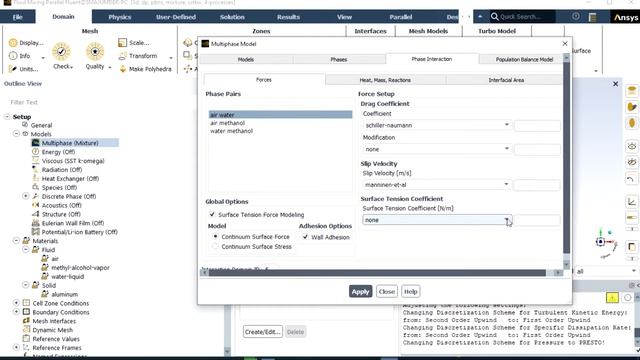Open Population Balance Model tab
This screenshot has width=640, height=360.
click(x=524, y=59)
